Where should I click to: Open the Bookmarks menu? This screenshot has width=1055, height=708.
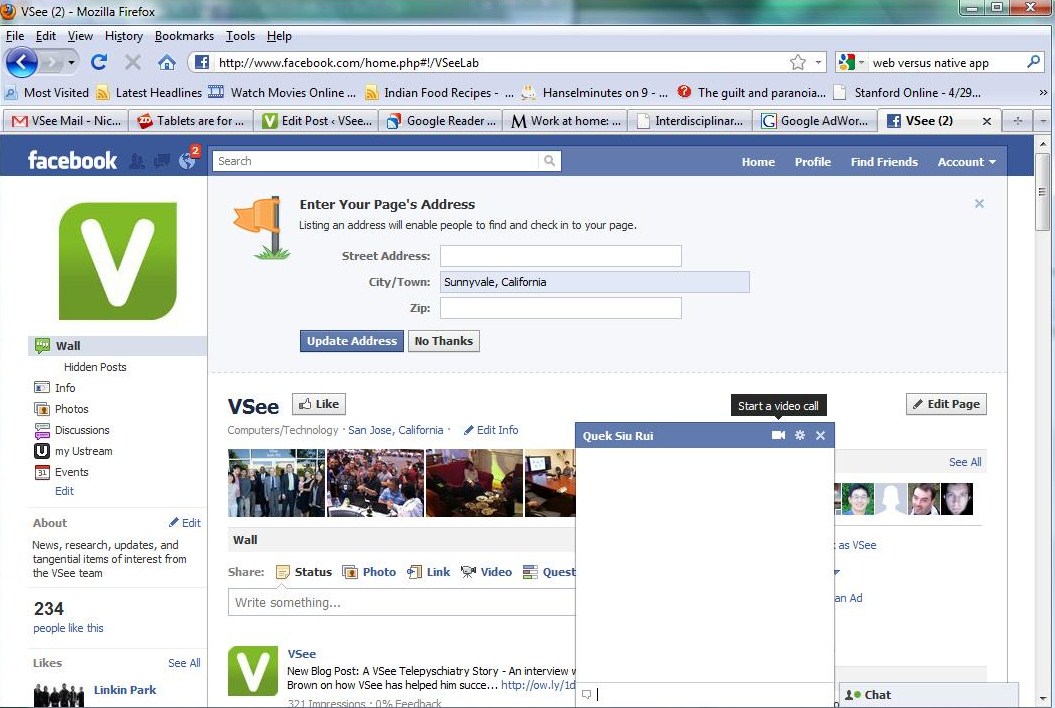pos(184,36)
